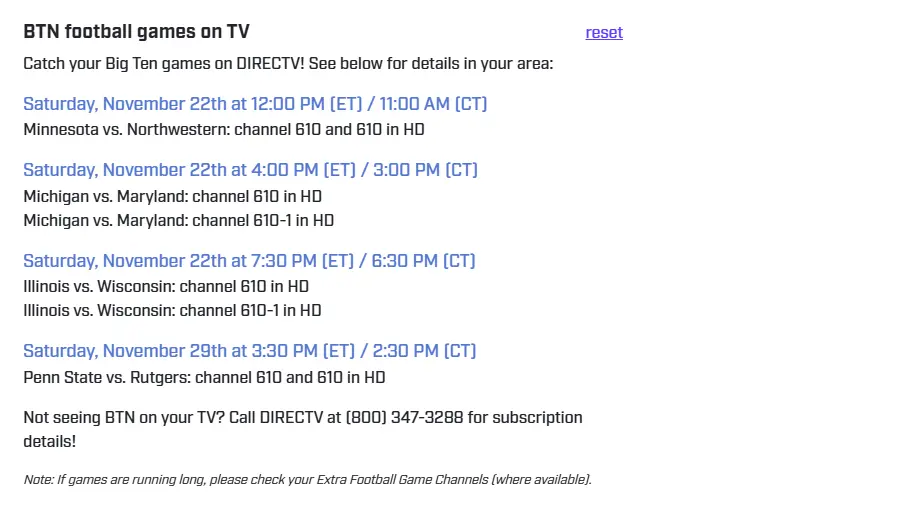913x512 pixels.
Task: Select the 4:00 PM (ET) November 22th time heading
Action: coord(250,170)
